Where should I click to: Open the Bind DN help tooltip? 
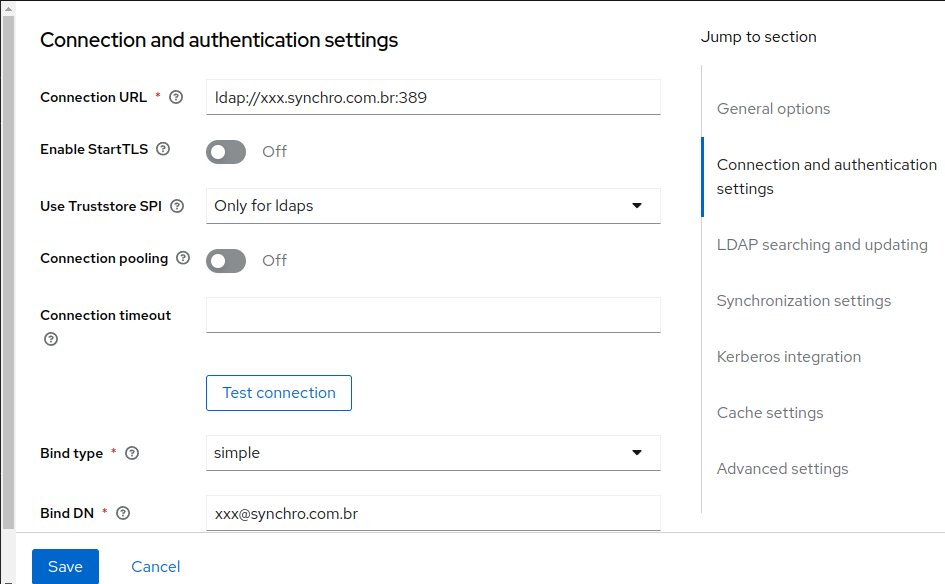click(x=122, y=513)
